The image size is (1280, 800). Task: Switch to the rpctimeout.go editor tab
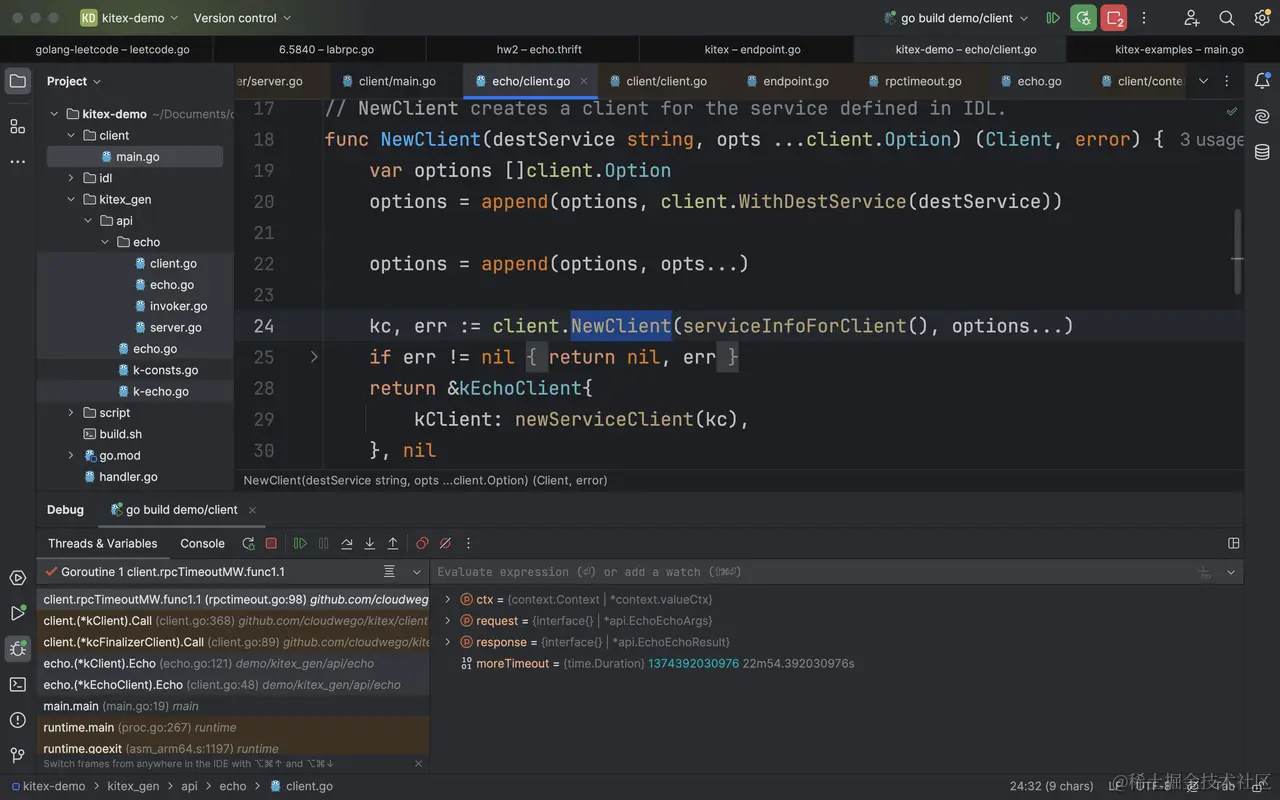coord(922,81)
